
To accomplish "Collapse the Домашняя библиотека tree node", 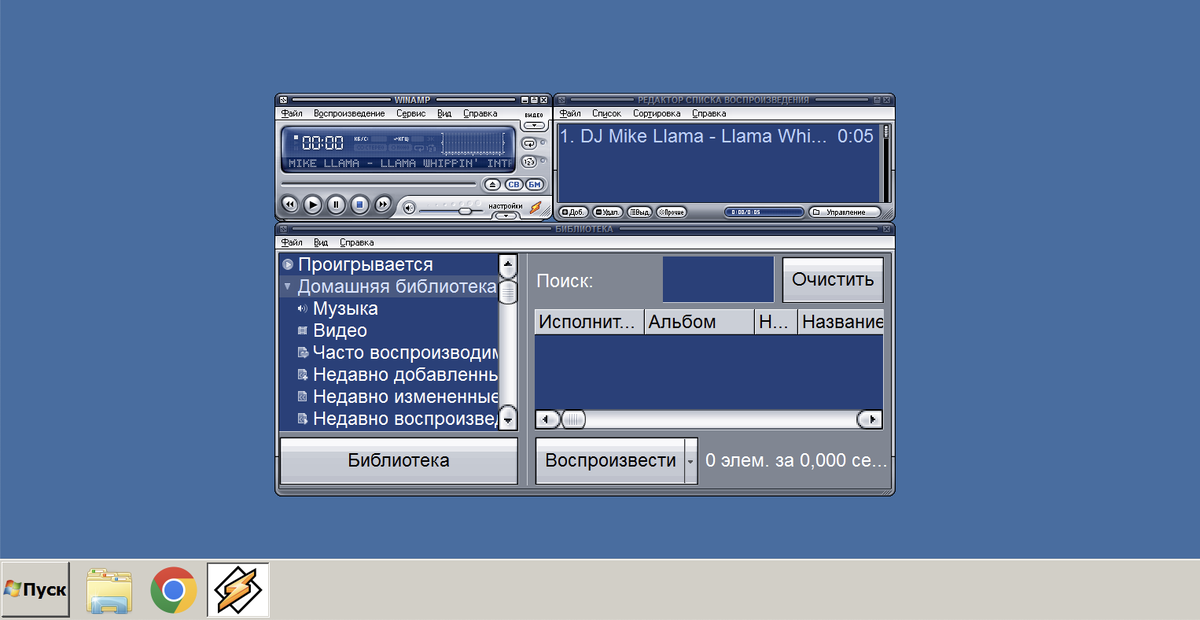I will 287,287.
